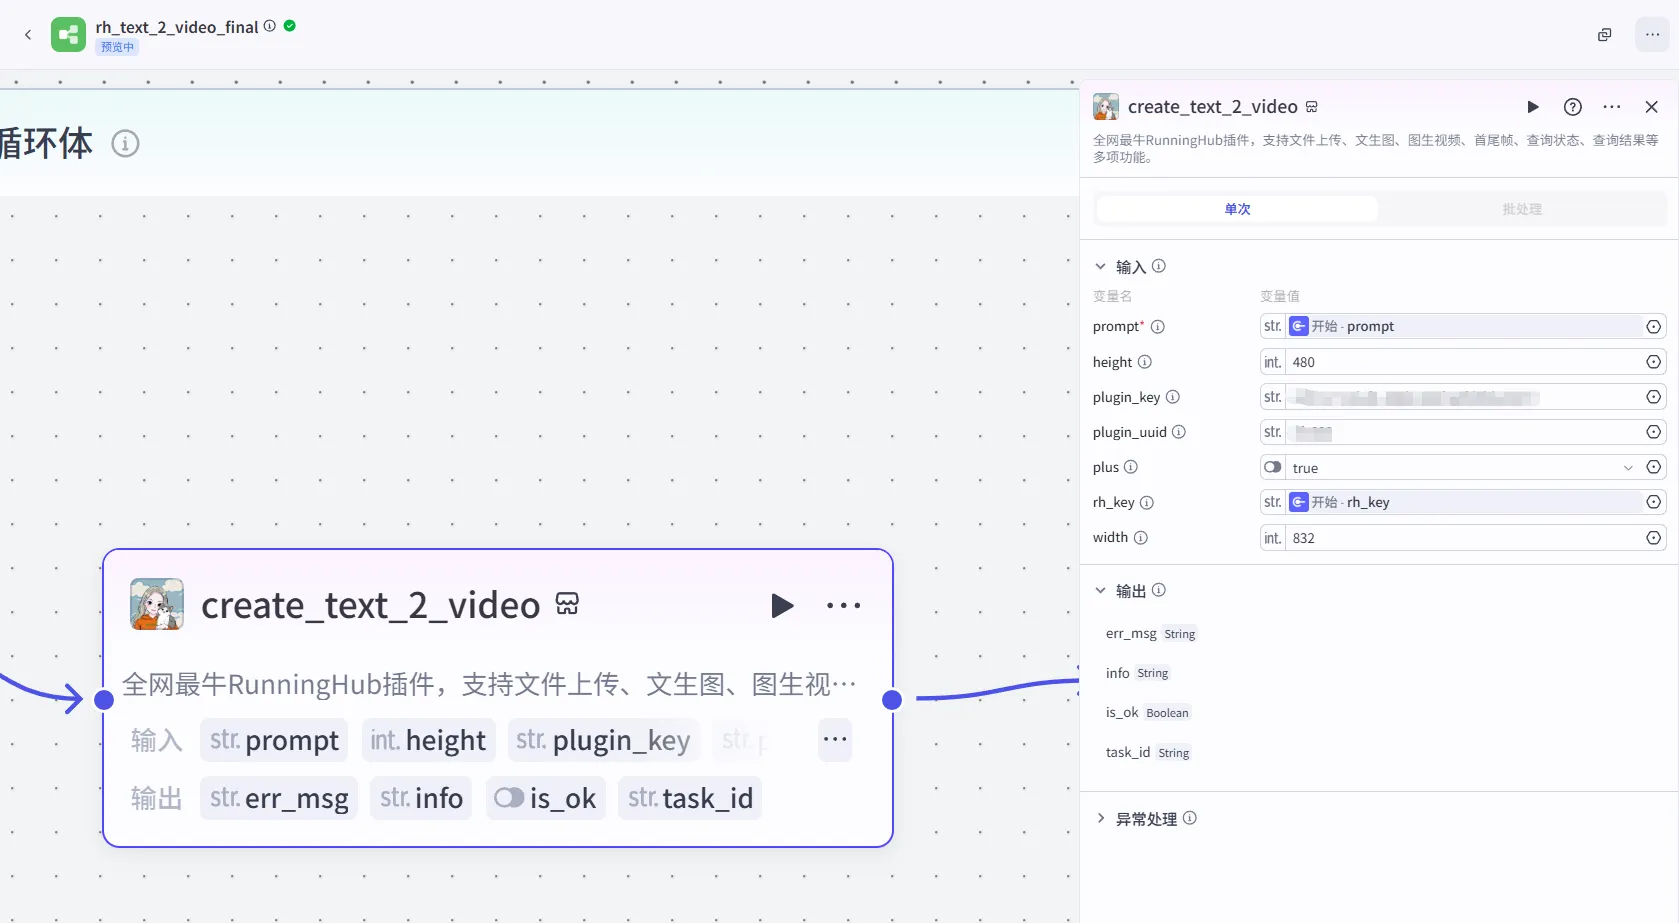
Task: Select the str. prompt input tag on node
Action: coord(274,740)
